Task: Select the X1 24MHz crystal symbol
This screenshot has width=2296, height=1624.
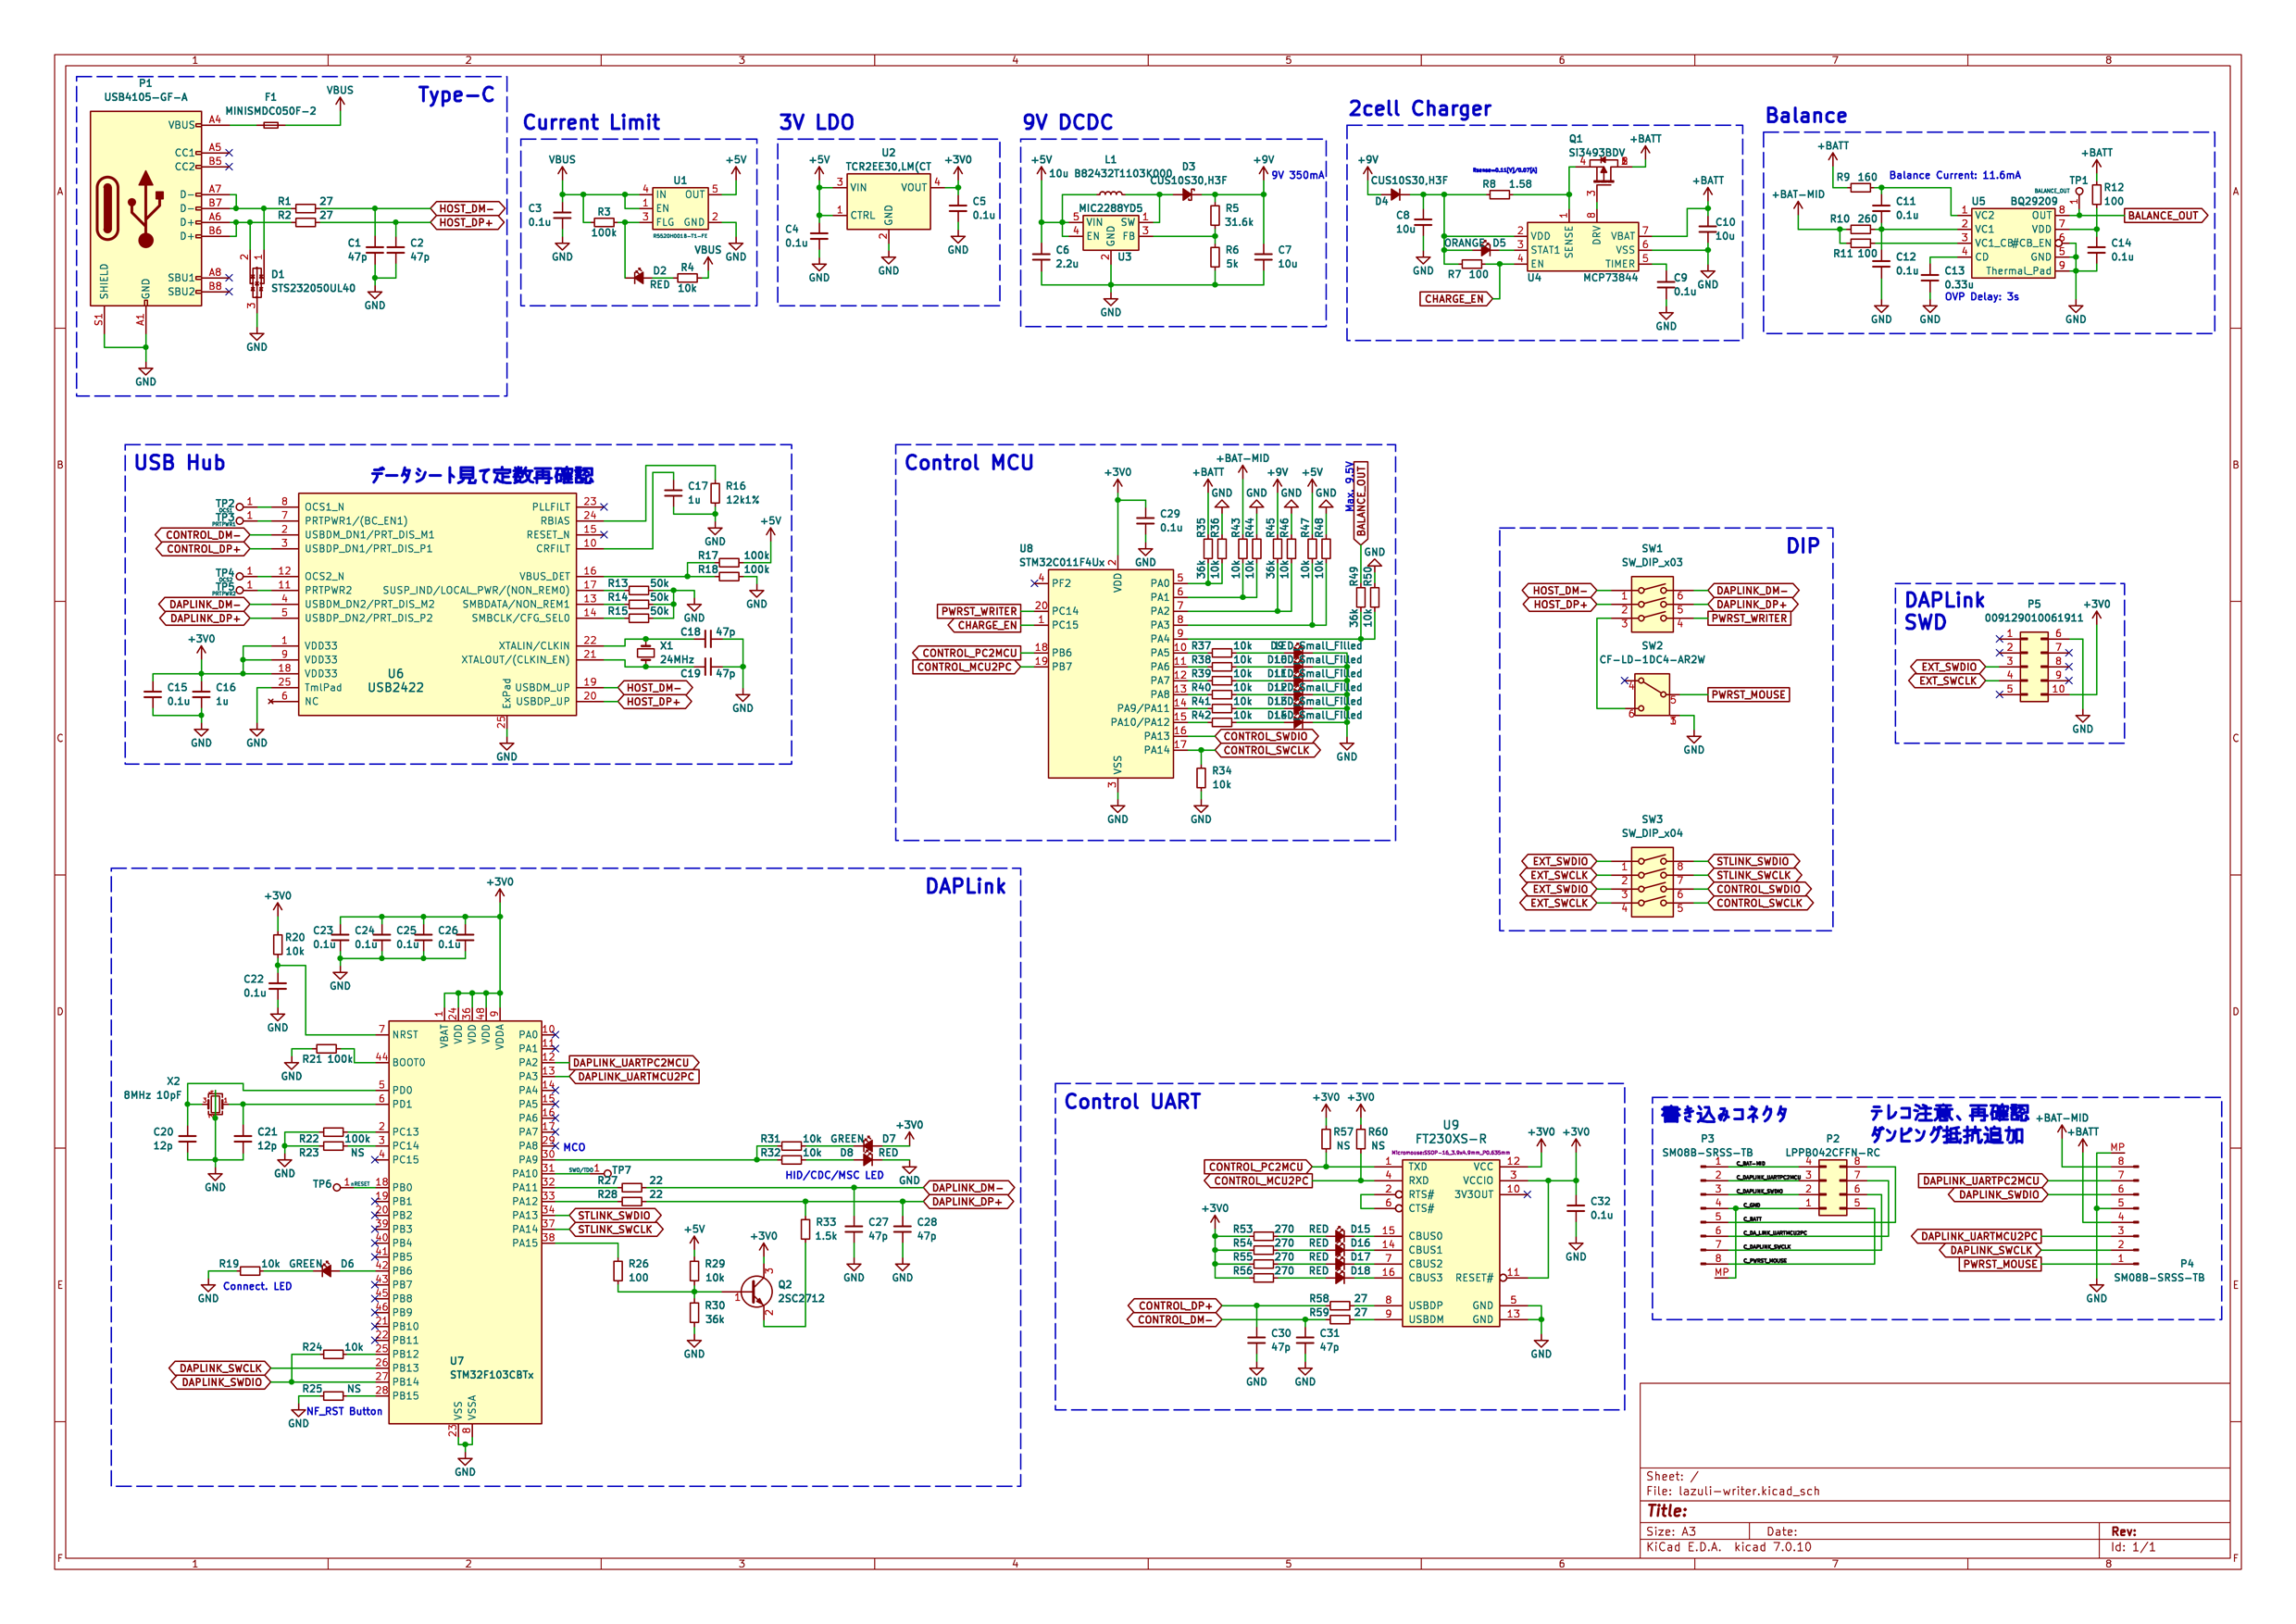Action: [x=646, y=653]
